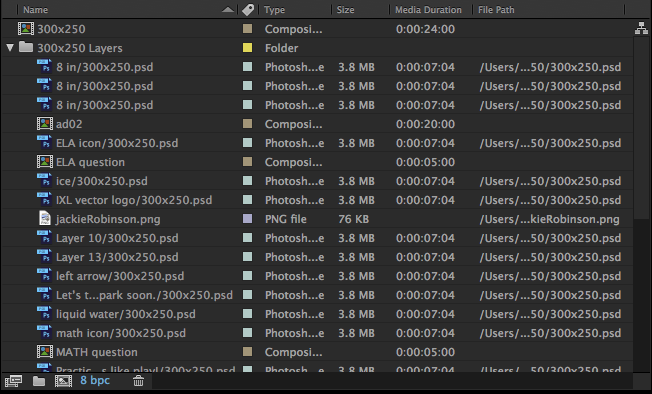Click the IXL vector logo Photoshop file icon
Screen dimensions: 652x394
pos(44,199)
